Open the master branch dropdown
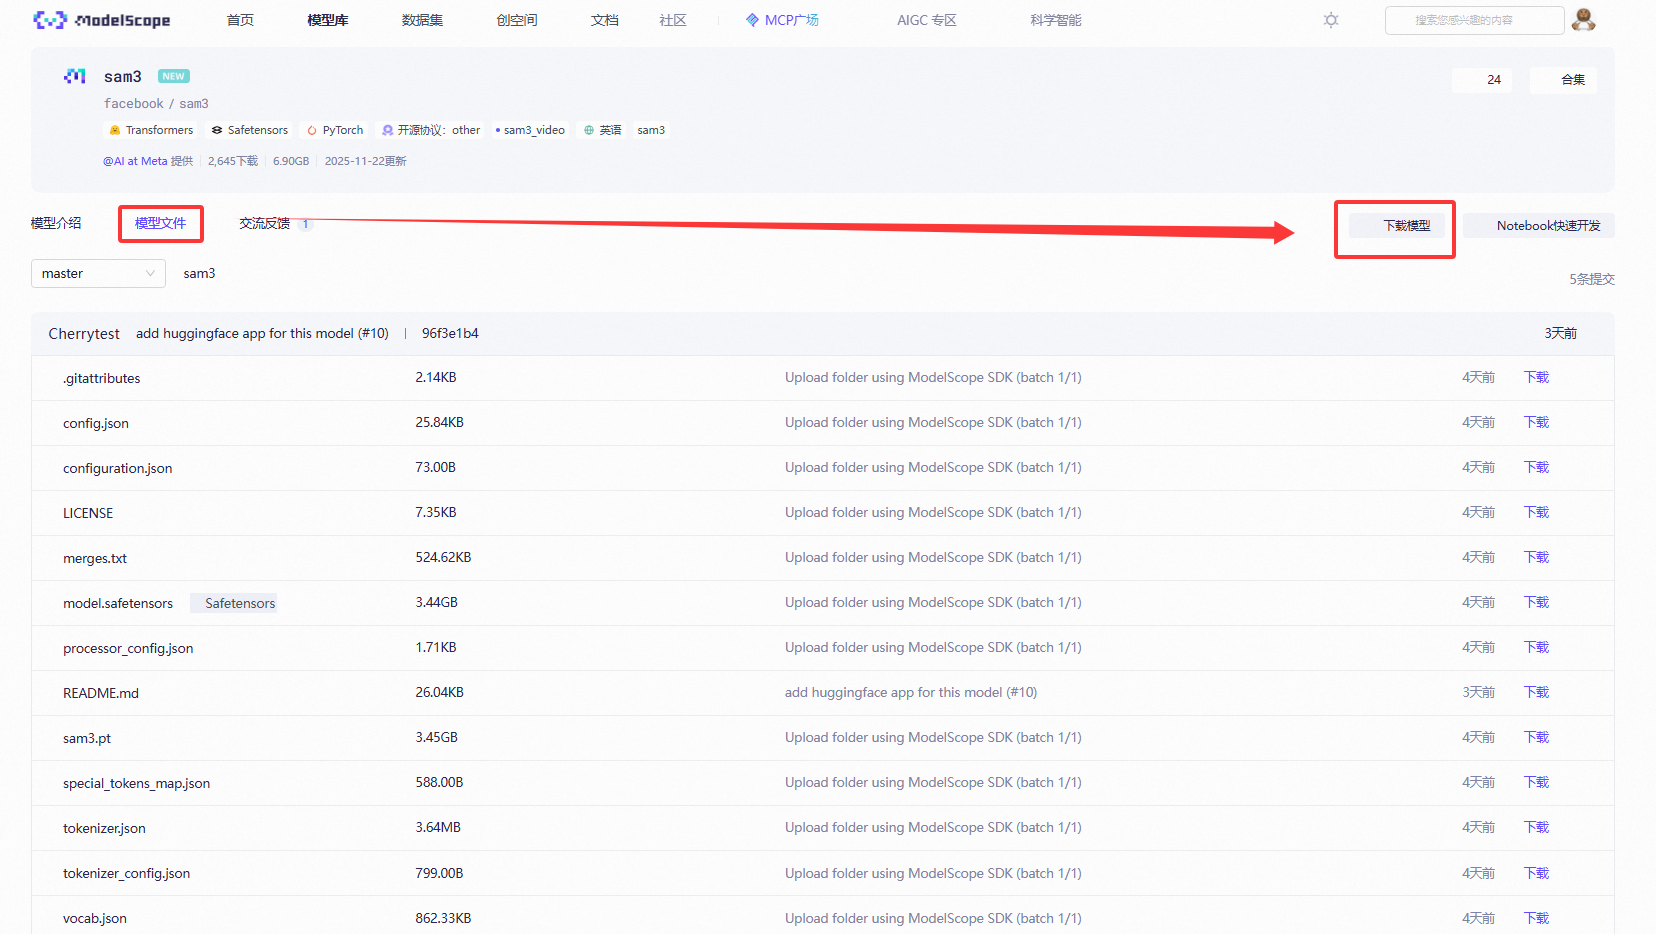1656x934 pixels. [x=98, y=273]
